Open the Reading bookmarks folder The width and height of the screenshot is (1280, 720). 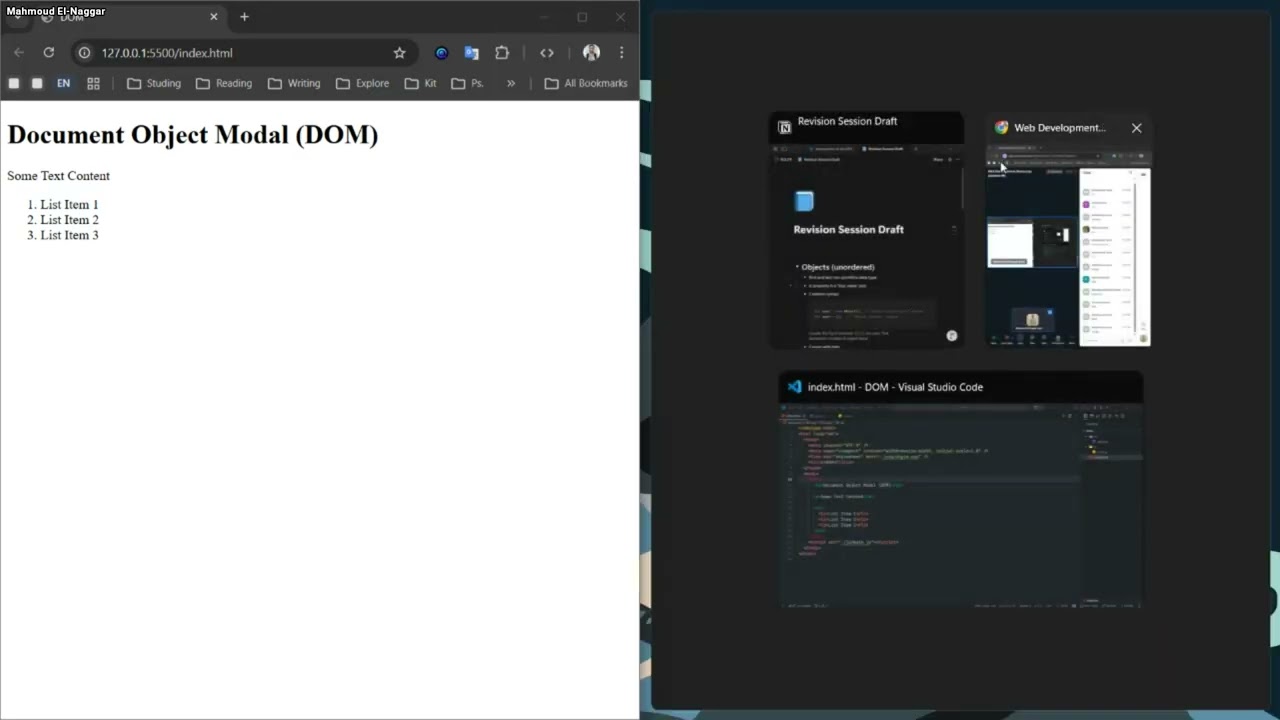click(x=224, y=83)
